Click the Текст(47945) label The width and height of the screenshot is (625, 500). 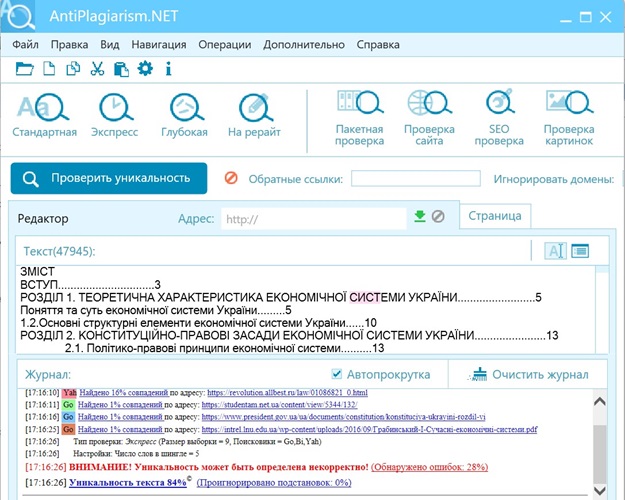click(59, 251)
